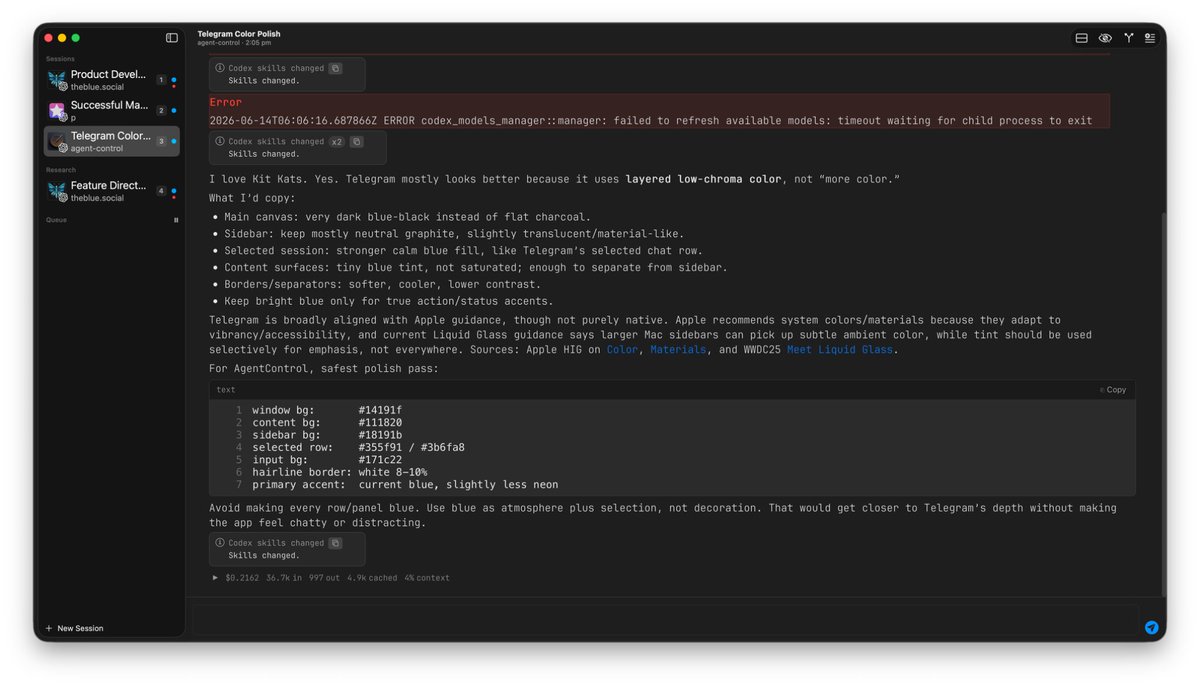Viewport: 1200px width, 686px height.
Task: Click code line sidebar bg: #18191b
Action: point(327,435)
